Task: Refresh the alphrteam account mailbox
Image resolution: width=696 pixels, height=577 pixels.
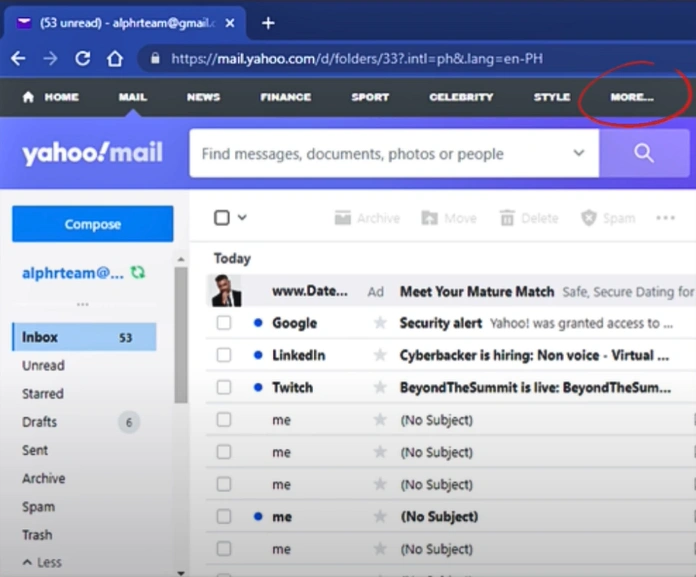Action: [138, 272]
